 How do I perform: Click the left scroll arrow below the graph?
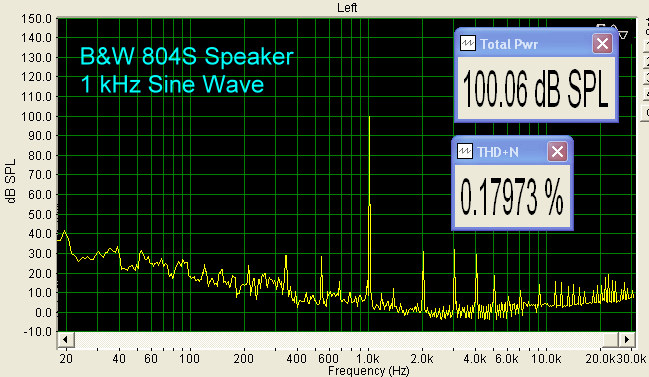click(x=65, y=340)
